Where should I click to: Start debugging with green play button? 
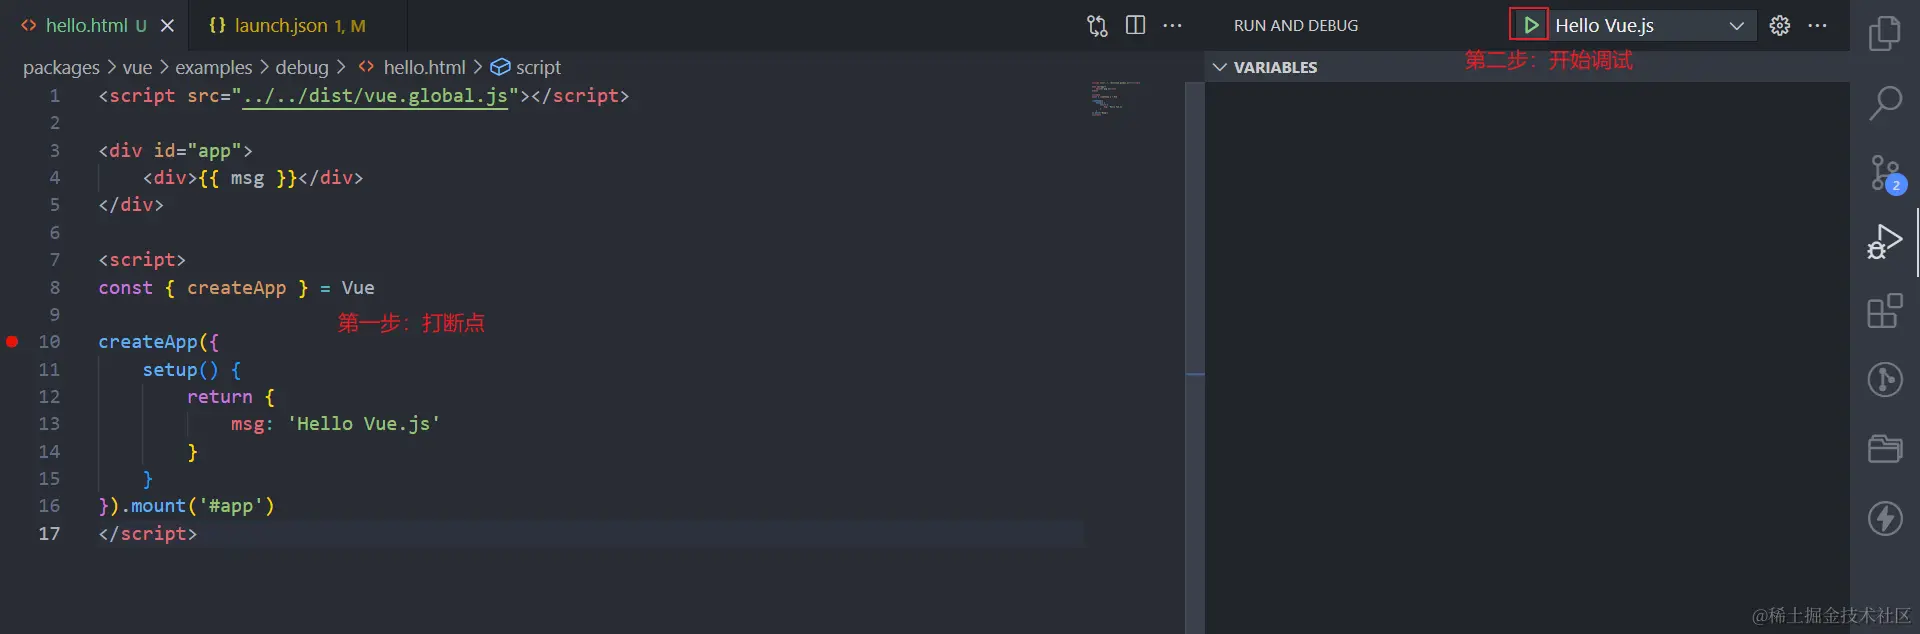(1530, 25)
